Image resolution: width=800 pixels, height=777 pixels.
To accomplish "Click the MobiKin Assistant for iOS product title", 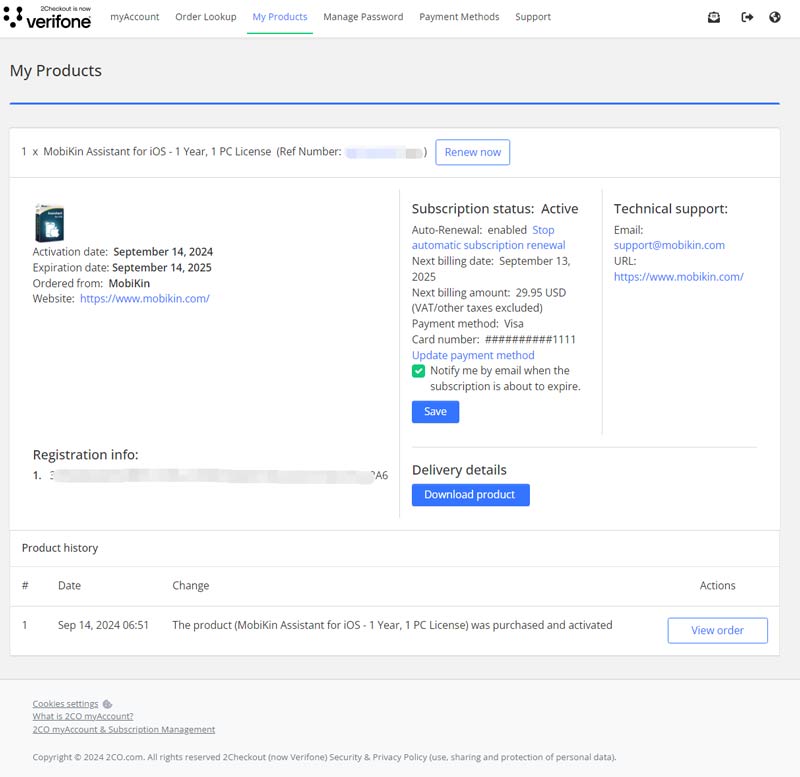I will point(157,152).
